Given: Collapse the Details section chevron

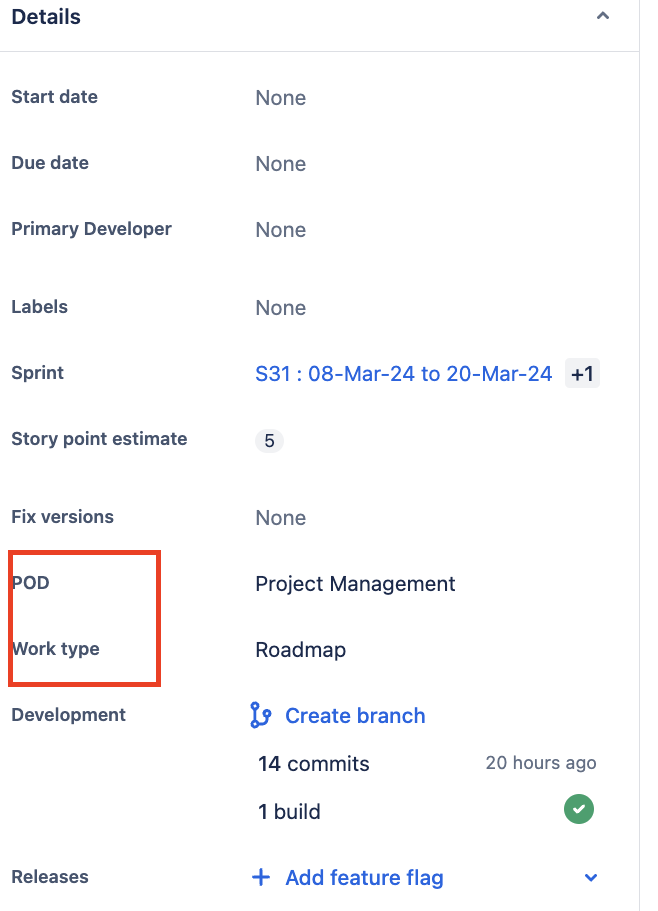Looking at the screenshot, I should [602, 16].
